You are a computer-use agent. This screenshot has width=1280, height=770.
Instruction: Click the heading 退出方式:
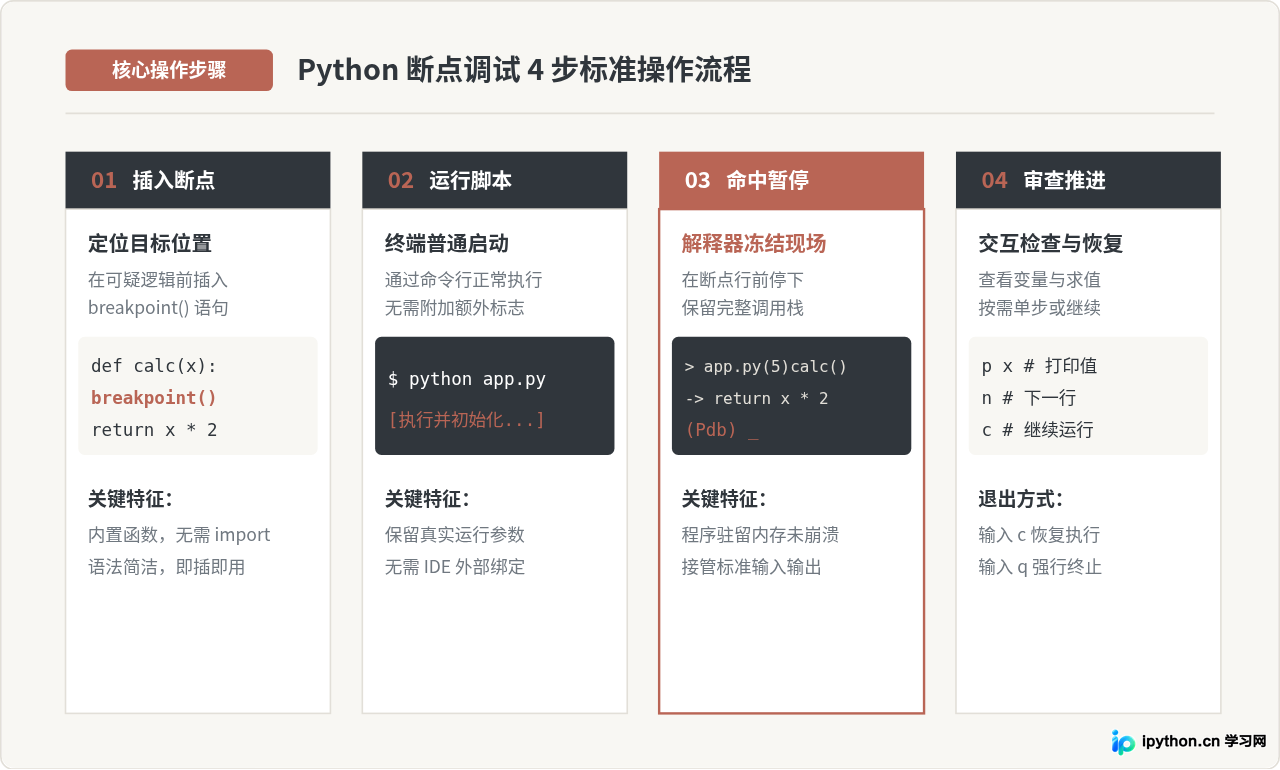pyautogui.click(x=1020, y=499)
